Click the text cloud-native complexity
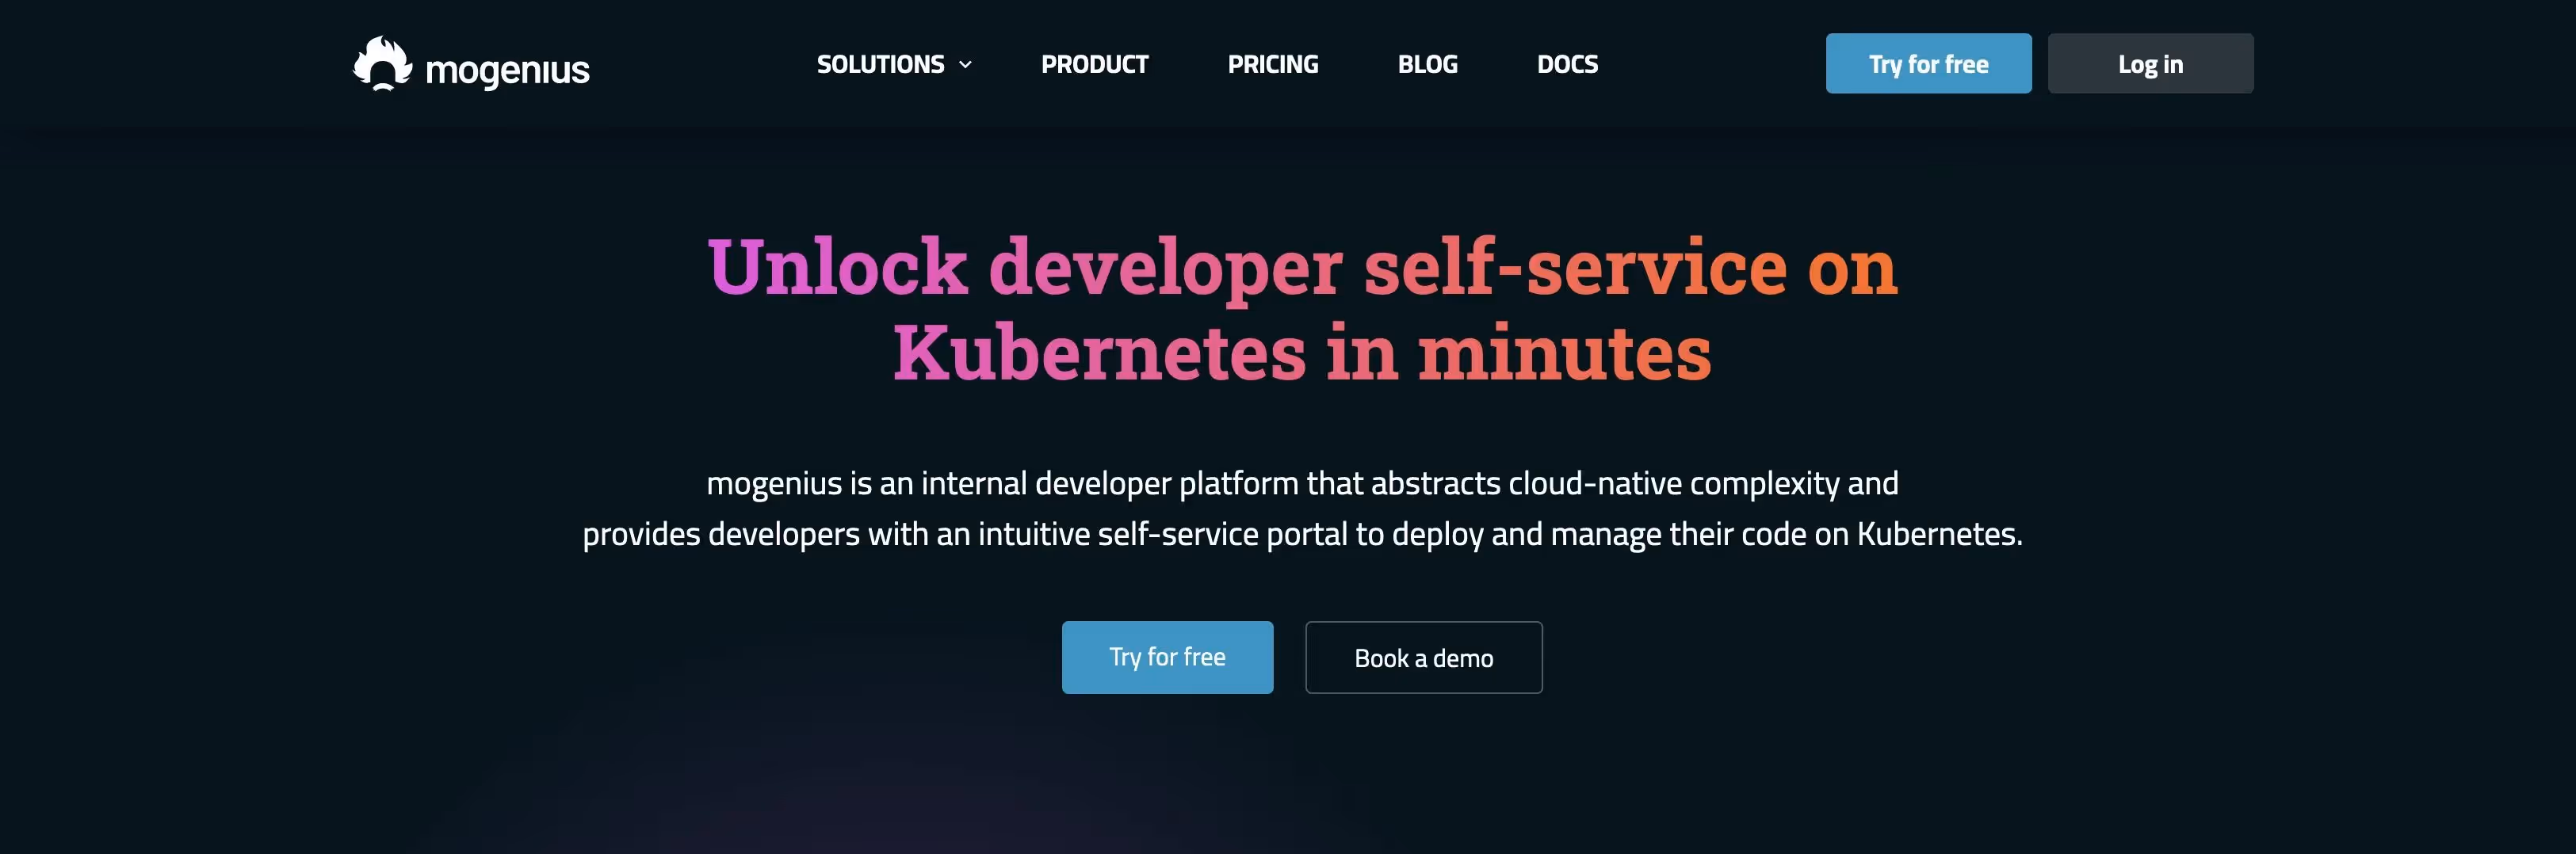2576x854 pixels. (x=1673, y=484)
